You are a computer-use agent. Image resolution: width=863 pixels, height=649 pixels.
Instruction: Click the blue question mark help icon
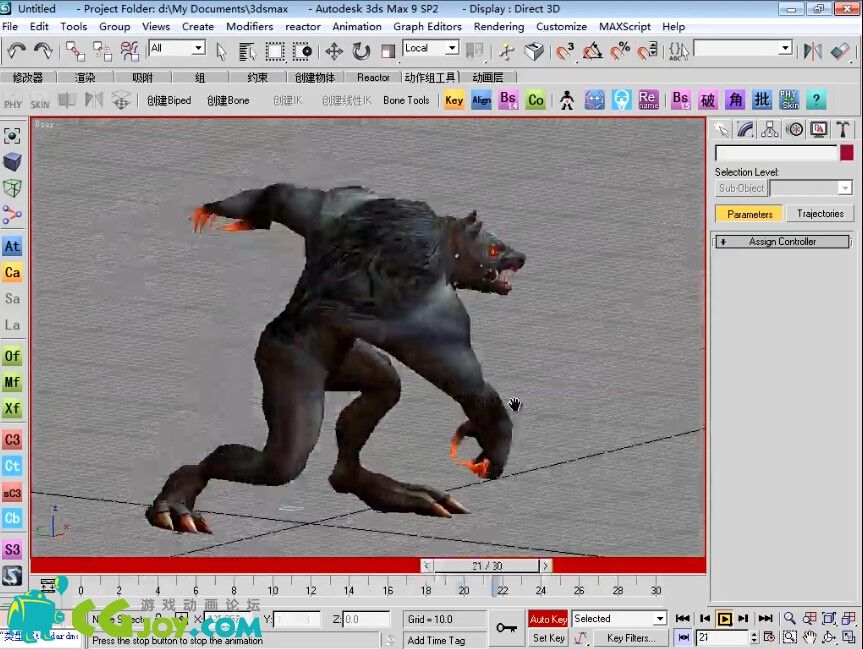point(816,100)
